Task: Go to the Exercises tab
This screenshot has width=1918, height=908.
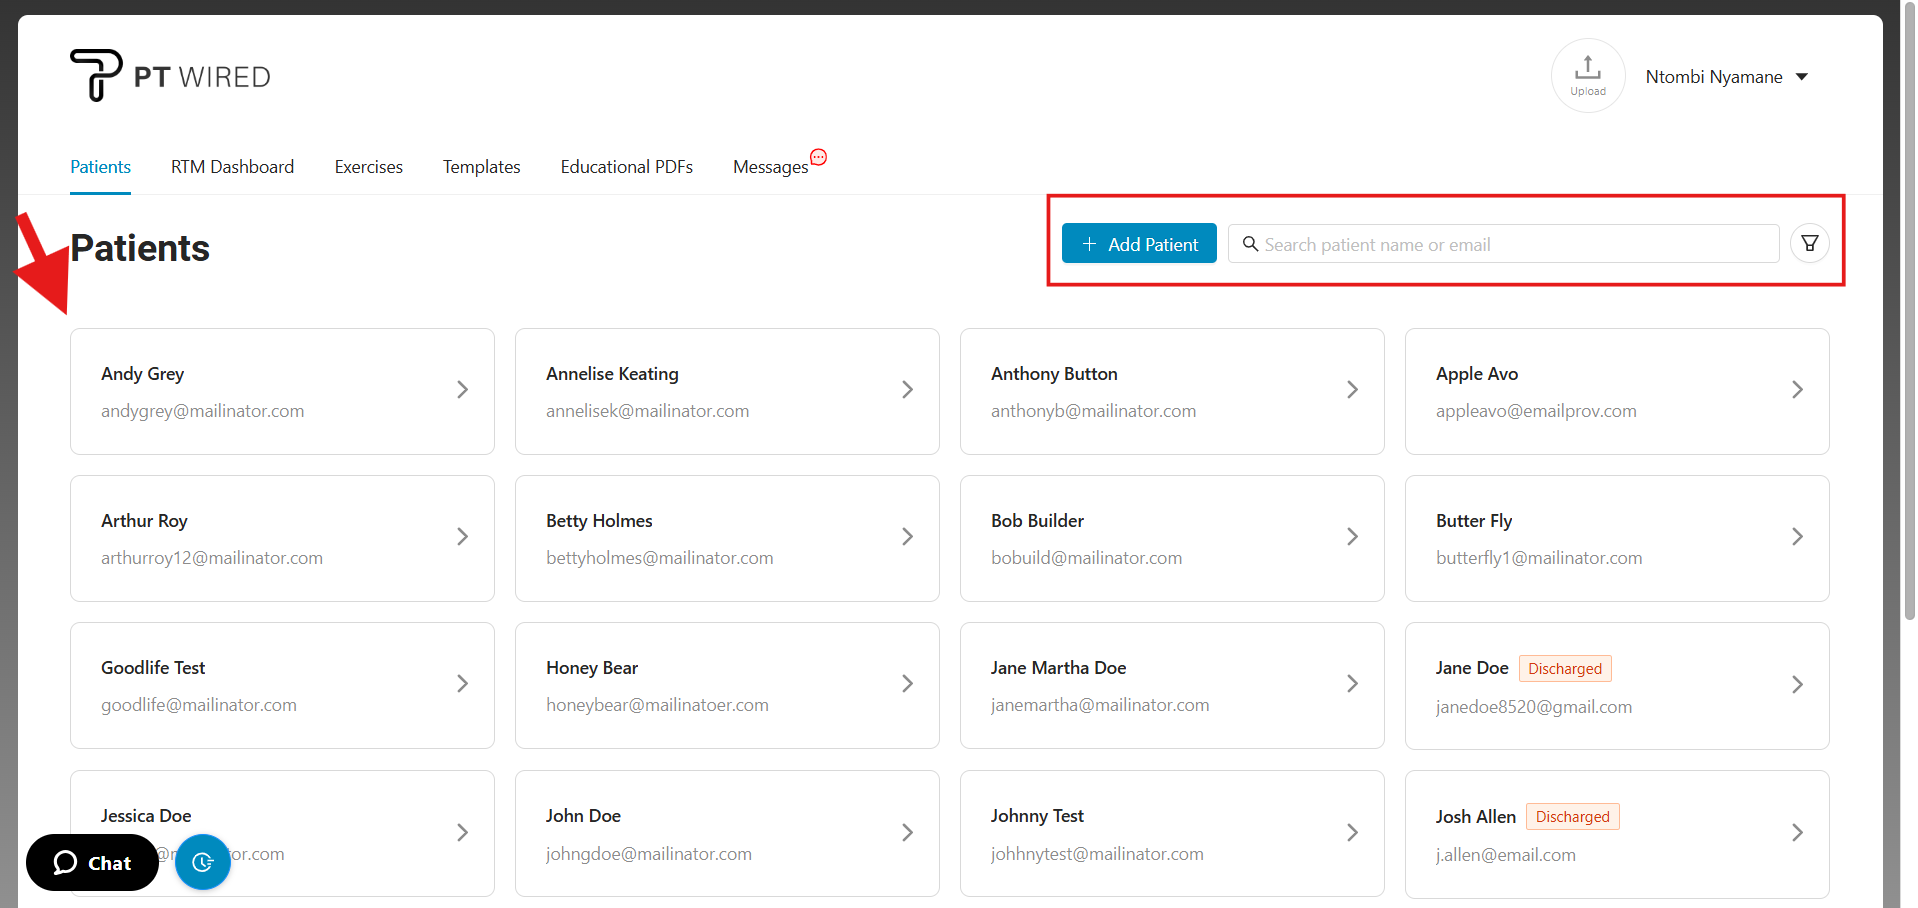Action: click(x=368, y=167)
